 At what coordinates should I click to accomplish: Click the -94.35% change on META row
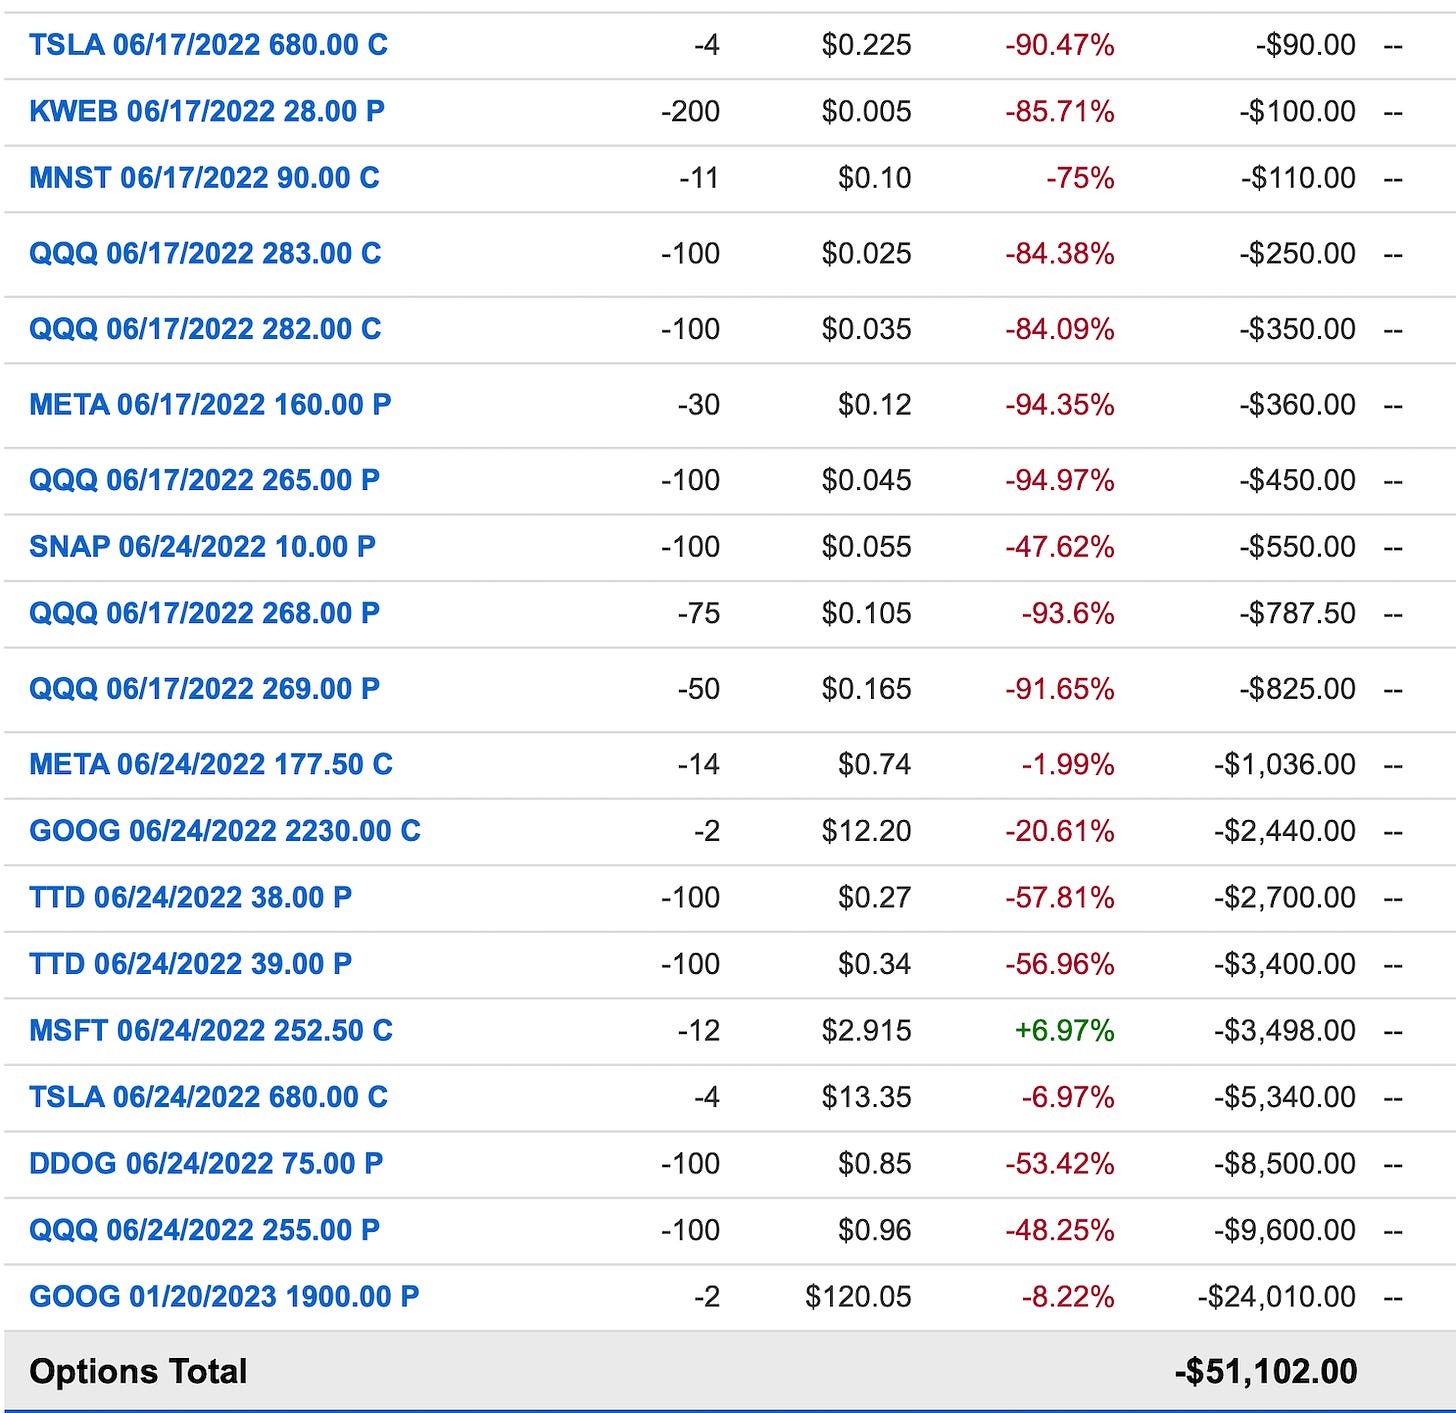coord(1060,405)
